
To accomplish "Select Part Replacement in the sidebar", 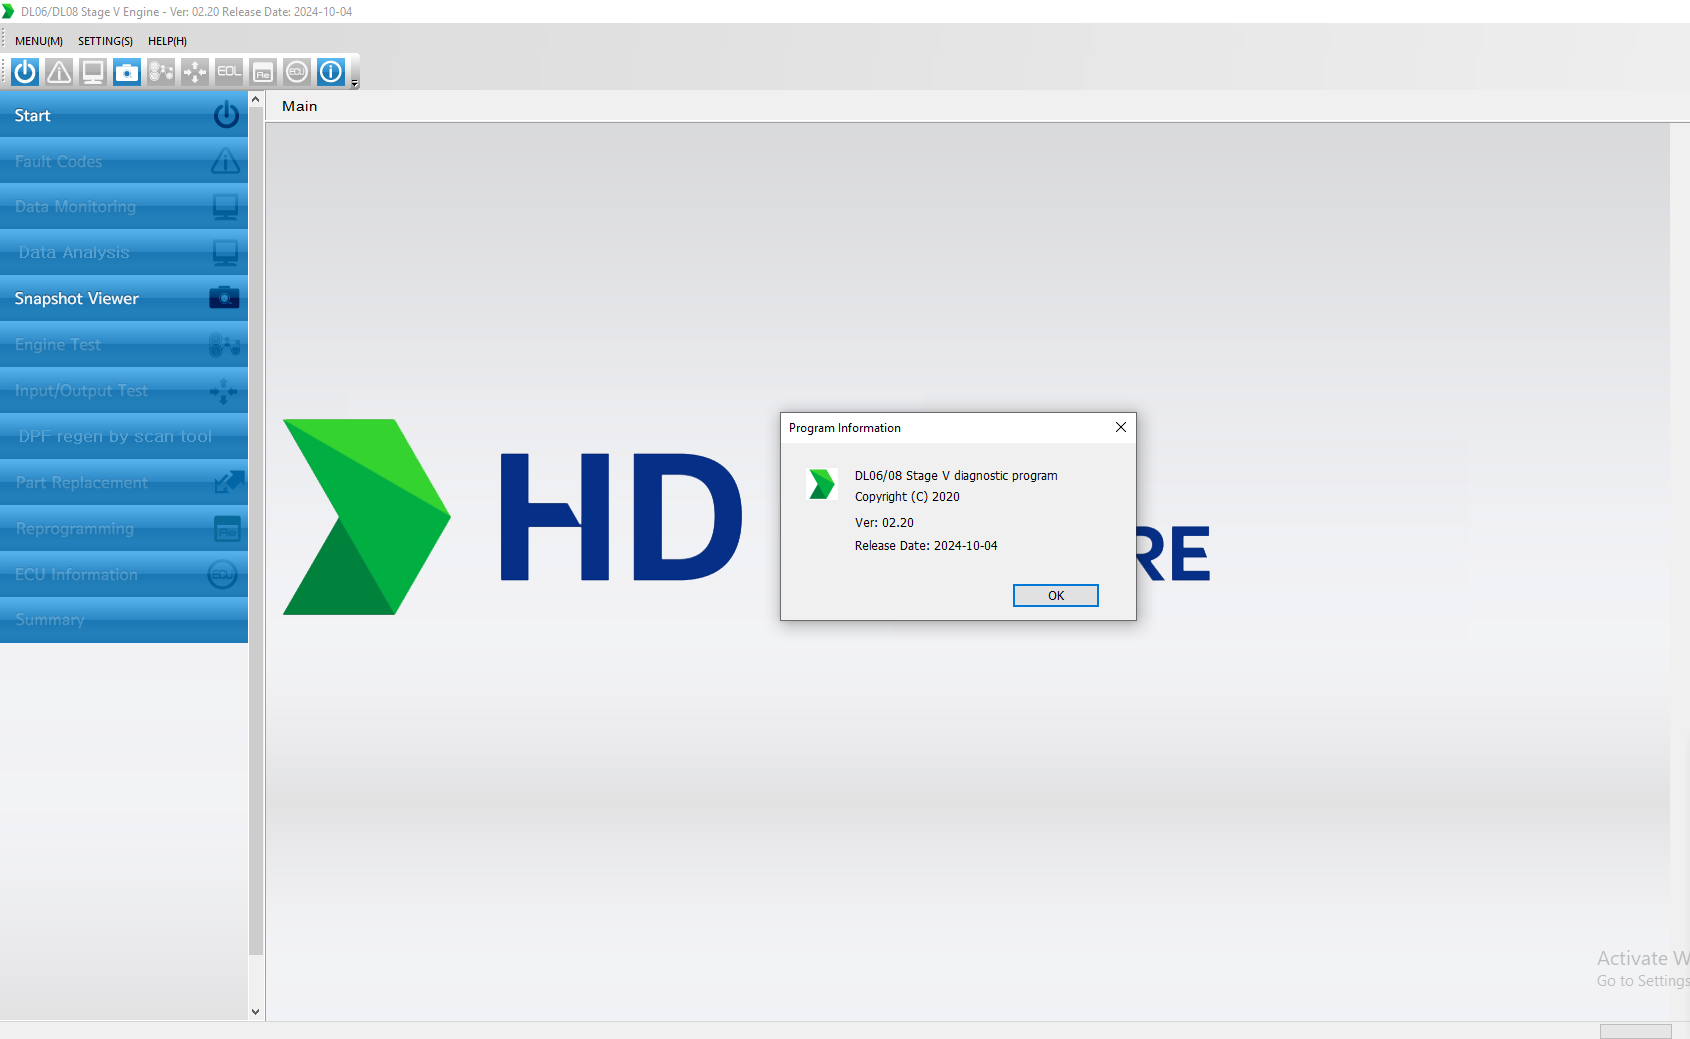I will [124, 483].
